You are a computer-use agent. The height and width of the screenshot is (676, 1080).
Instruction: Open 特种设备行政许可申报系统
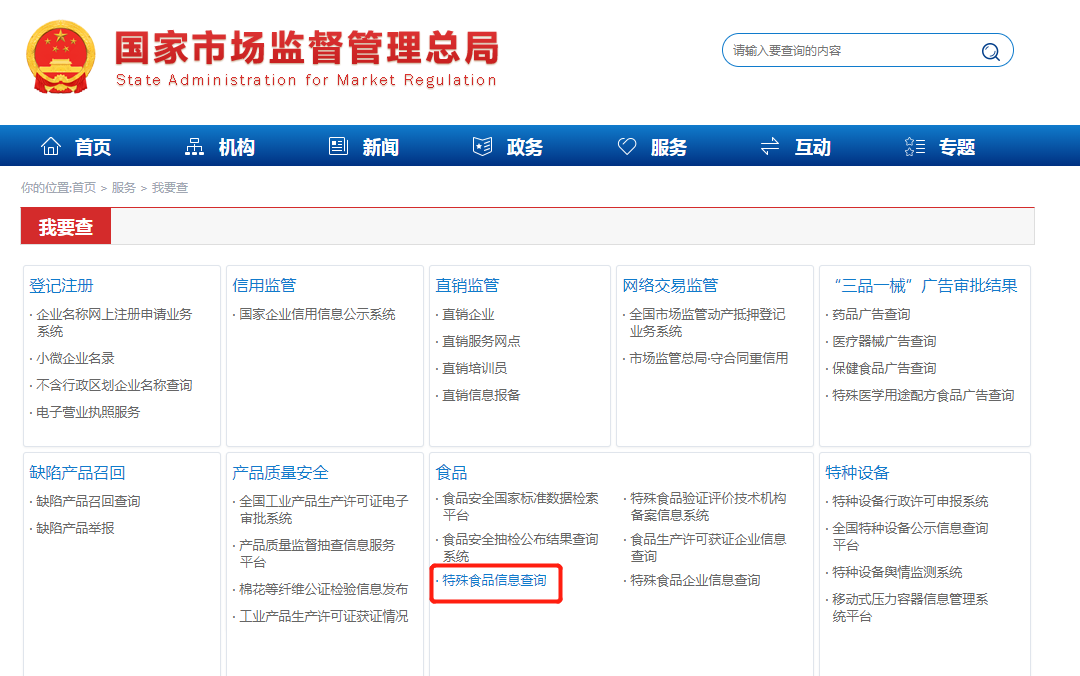pos(910,501)
